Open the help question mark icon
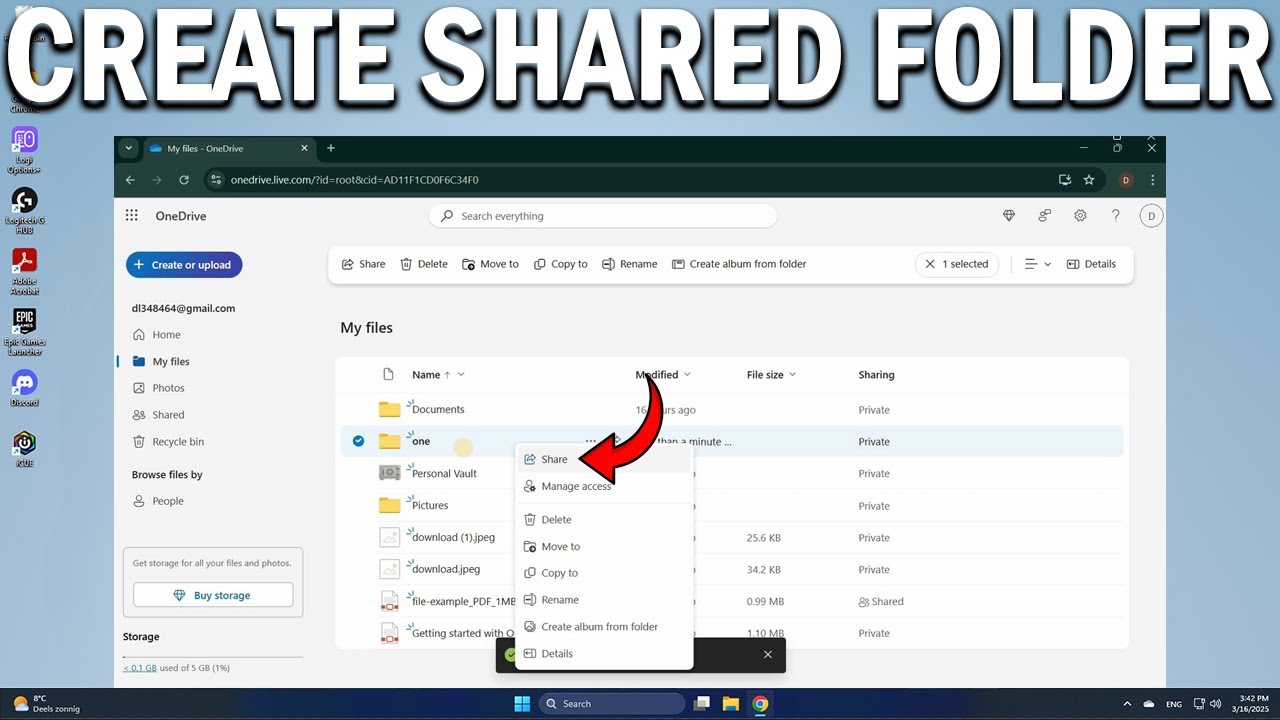Viewport: 1280px width, 720px height. pos(1116,216)
